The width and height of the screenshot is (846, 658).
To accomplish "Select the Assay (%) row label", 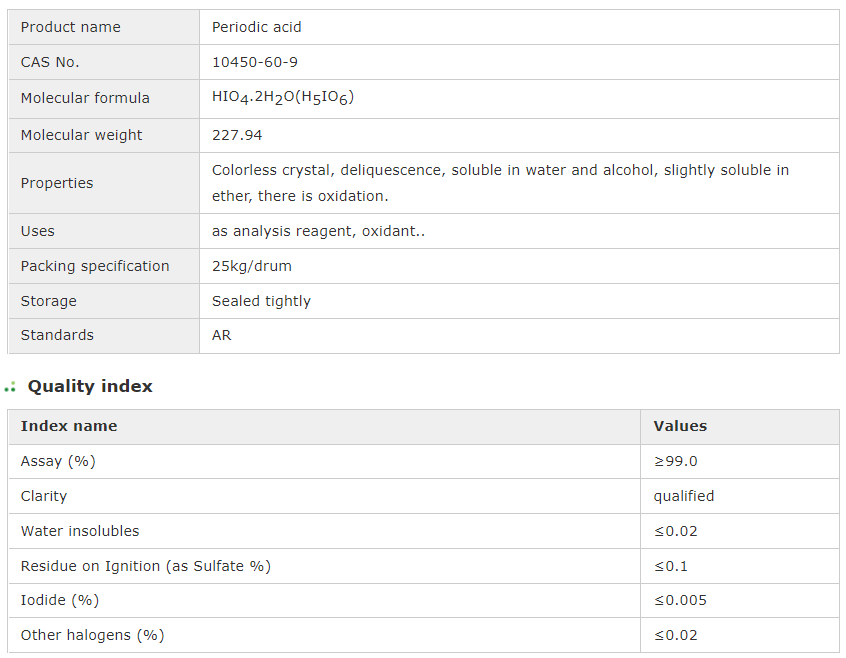I will (x=58, y=461).
